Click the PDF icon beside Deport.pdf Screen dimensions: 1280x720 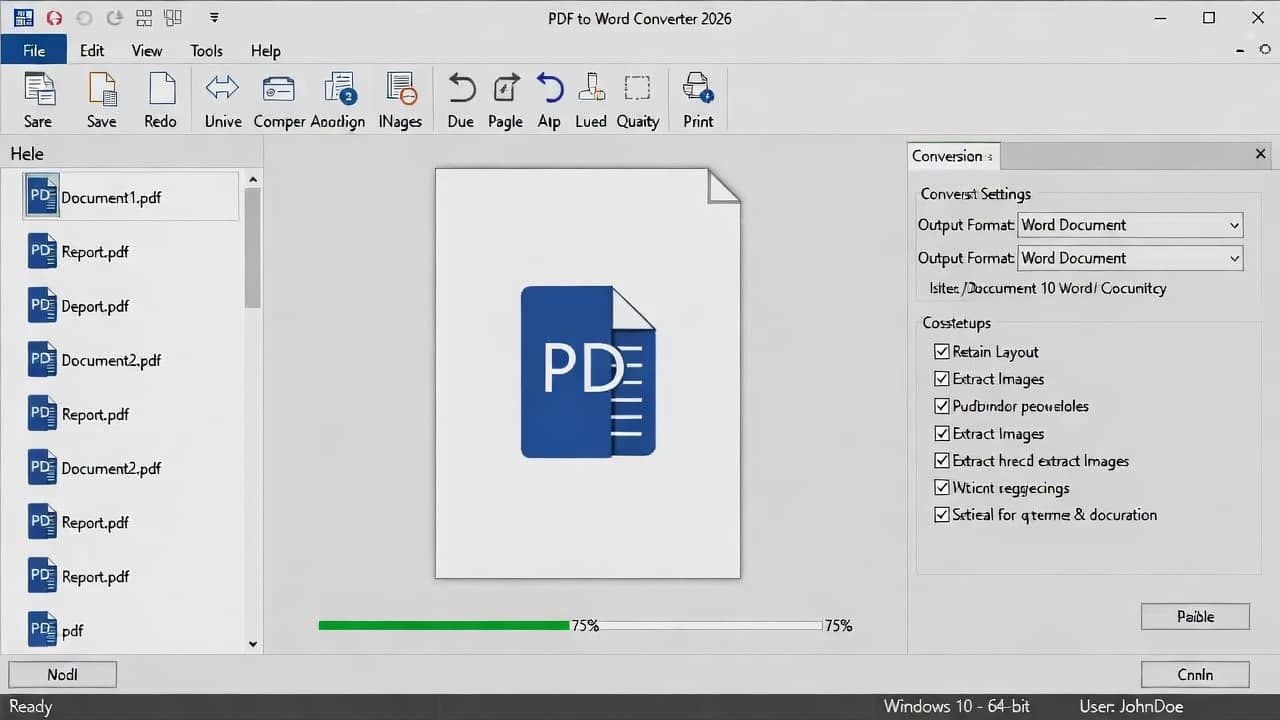click(42, 306)
